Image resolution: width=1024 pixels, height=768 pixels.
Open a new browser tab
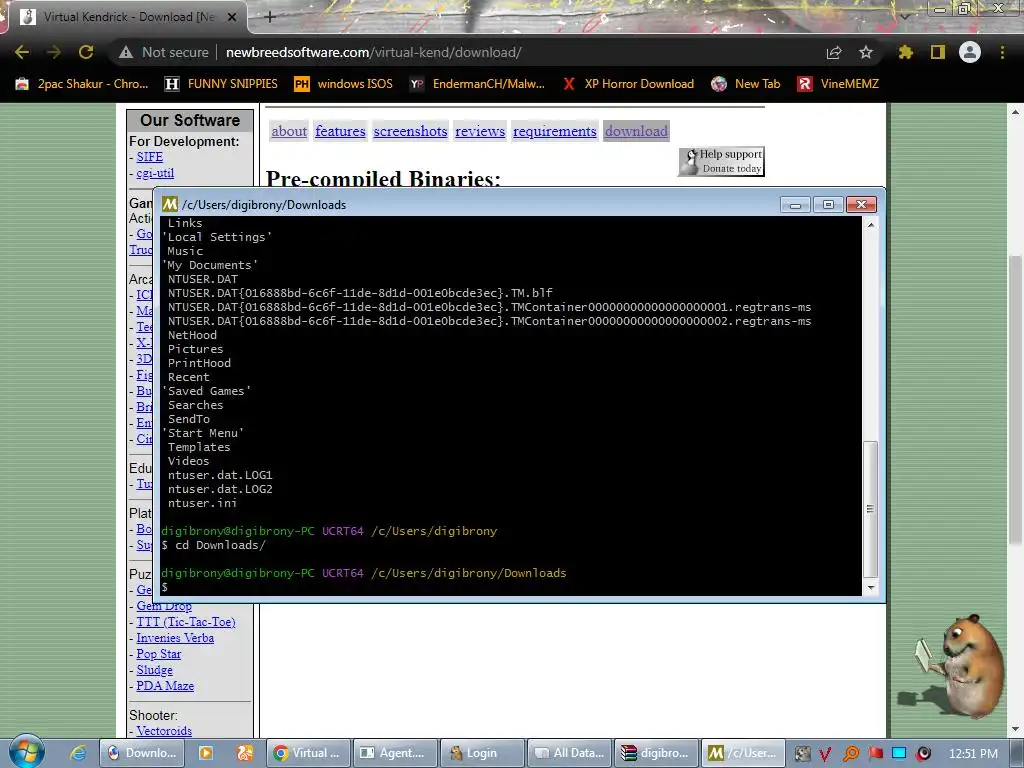(270, 17)
